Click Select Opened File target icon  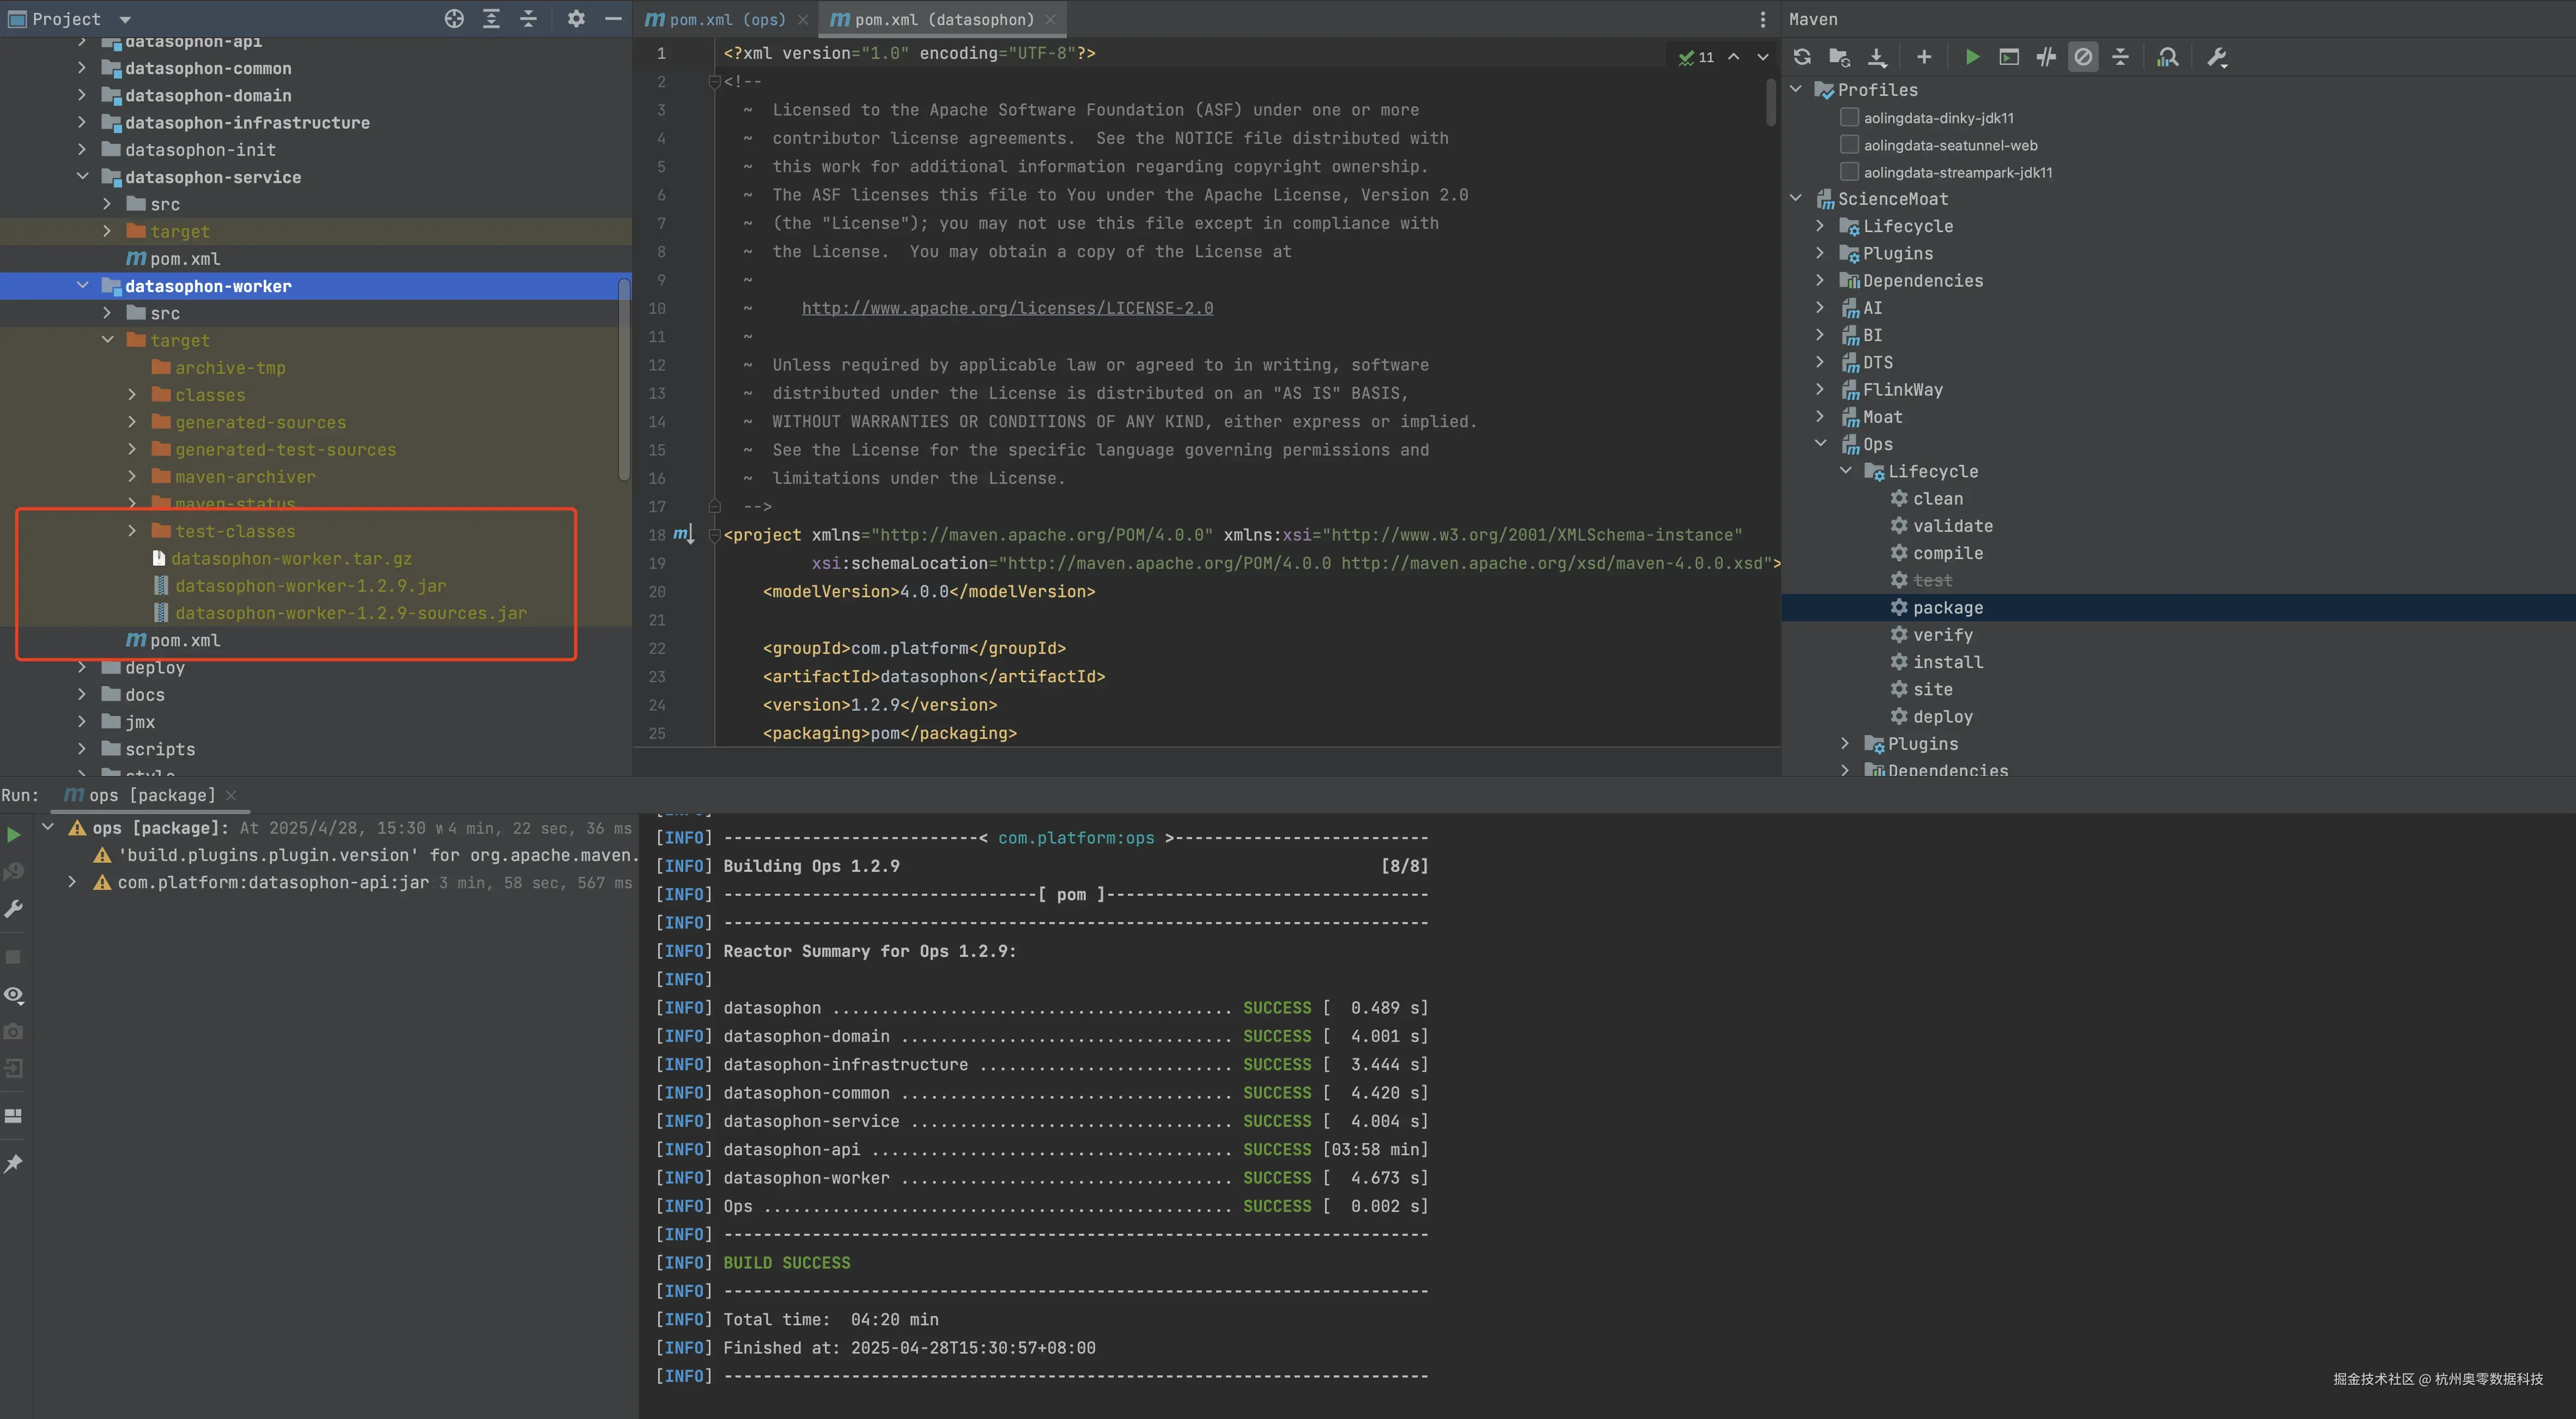coord(454,19)
